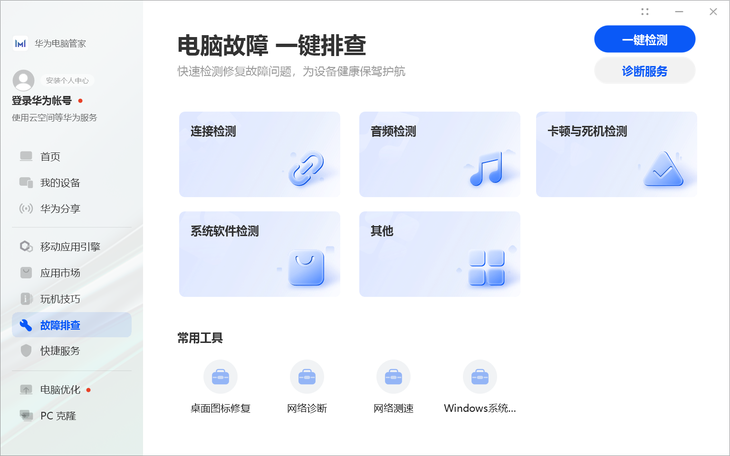Click the 华为分享 broadcast icon

(26, 209)
